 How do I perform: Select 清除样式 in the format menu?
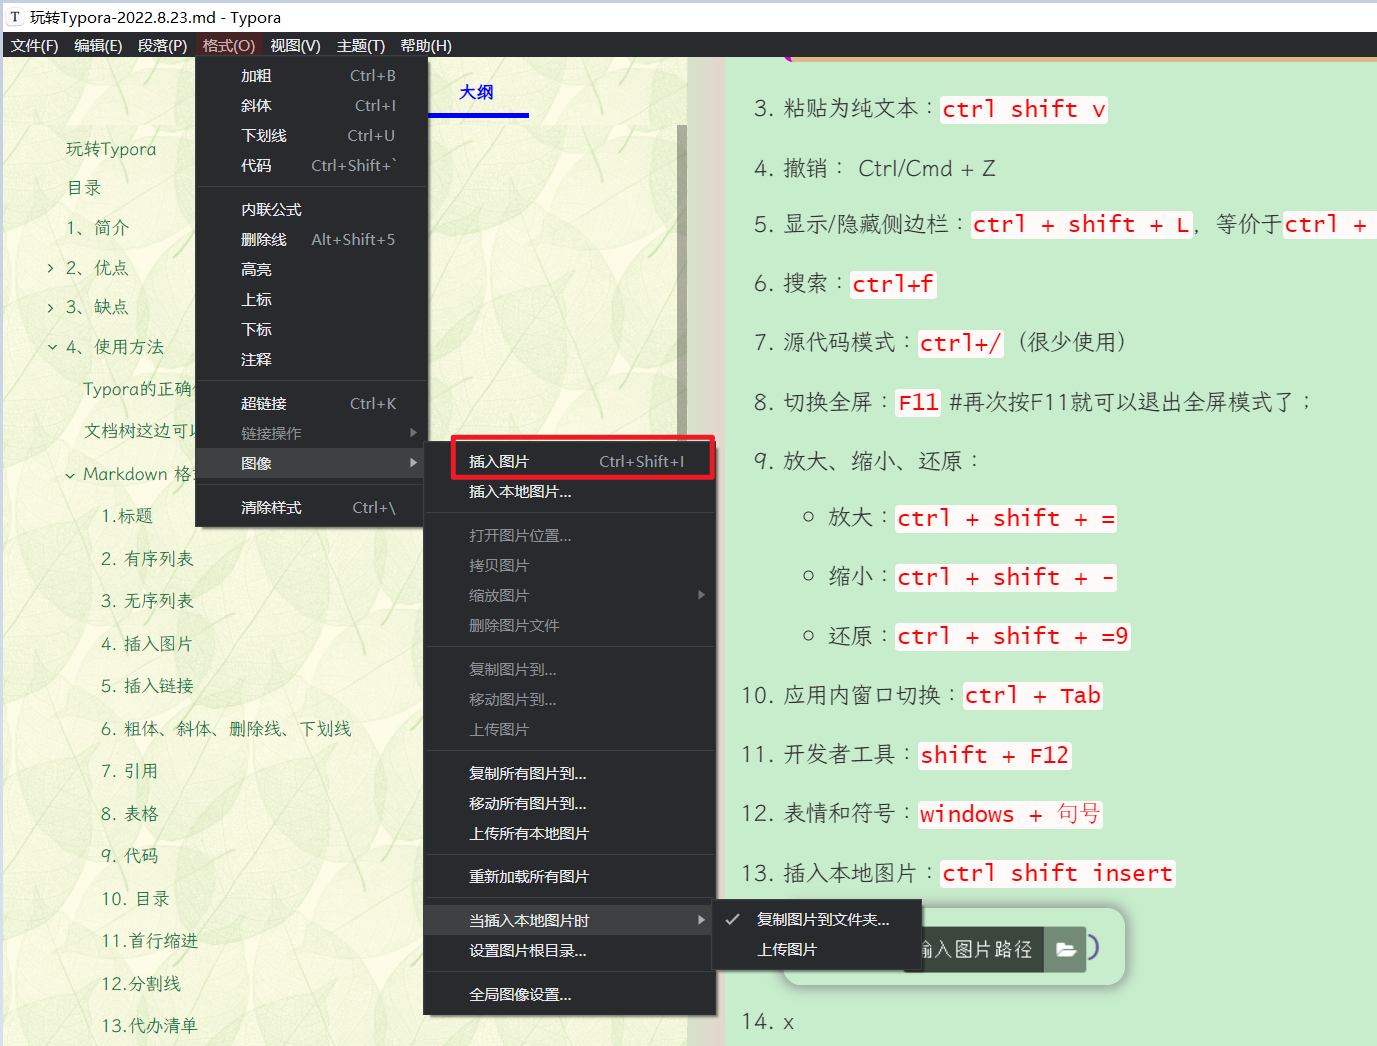pos(311,508)
